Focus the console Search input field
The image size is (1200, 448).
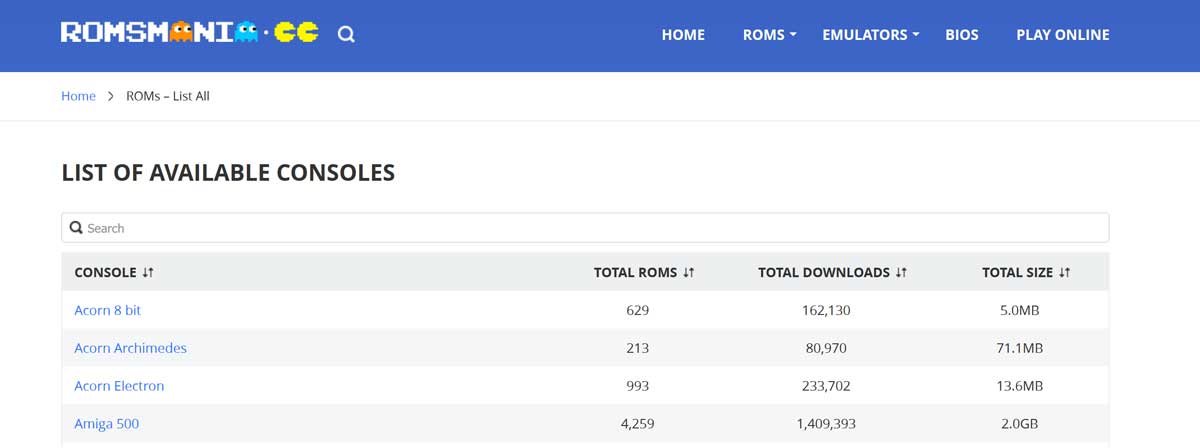point(585,228)
